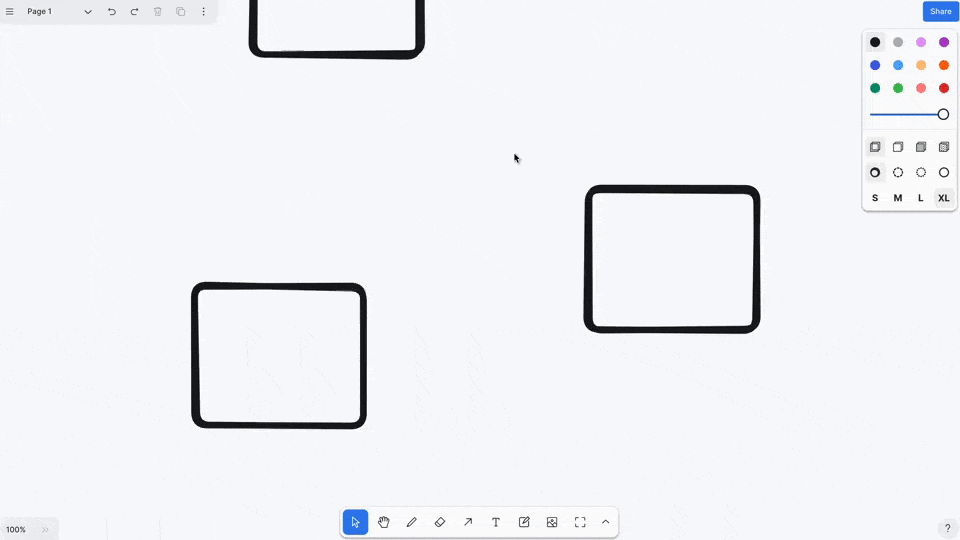The height and width of the screenshot is (540, 960).
Task: Click the undo arrow
Action: pos(111,12)
